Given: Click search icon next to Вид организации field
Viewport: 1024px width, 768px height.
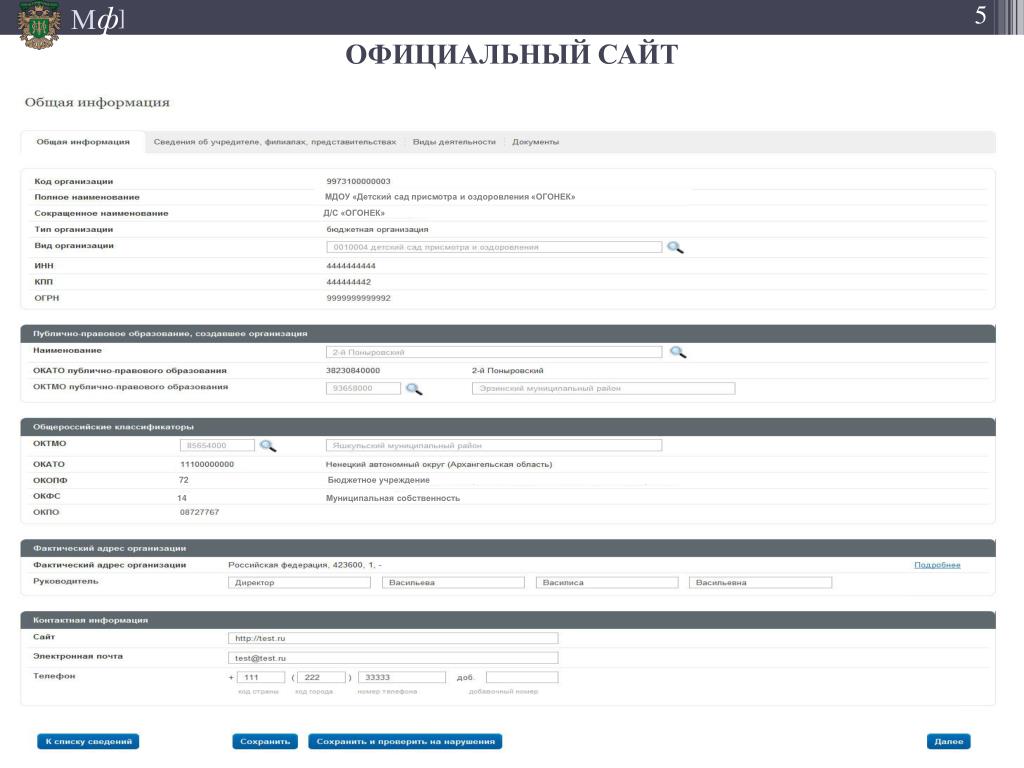Looking at the screenshot, I should pos(675,248).
